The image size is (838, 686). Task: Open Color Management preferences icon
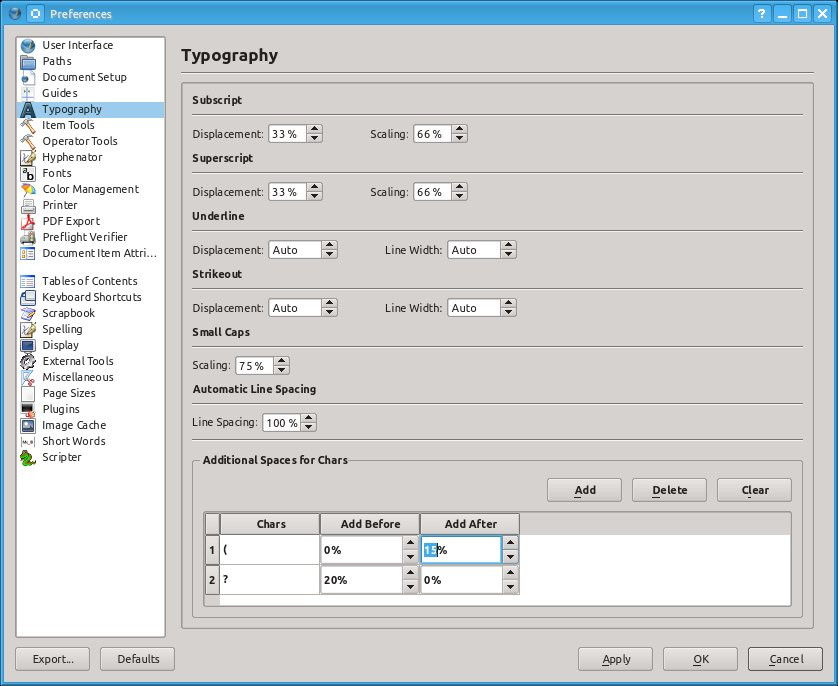[28, 189]
